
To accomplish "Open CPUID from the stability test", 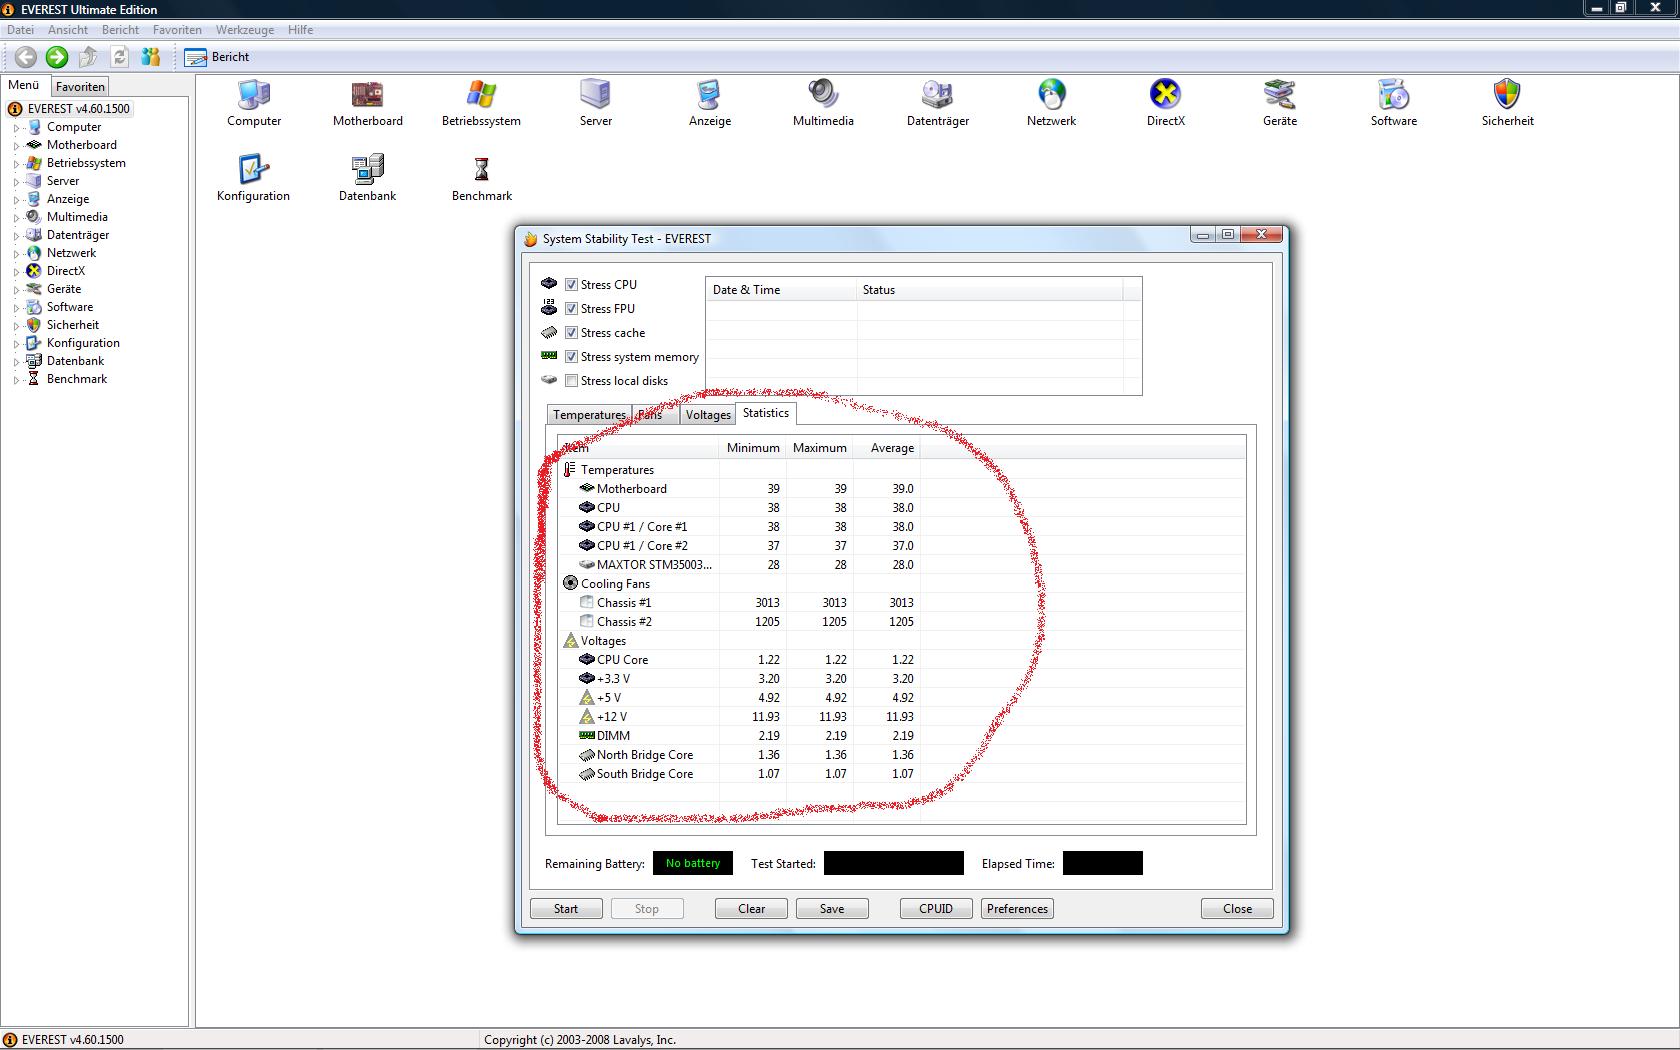I will coord(936,909).
